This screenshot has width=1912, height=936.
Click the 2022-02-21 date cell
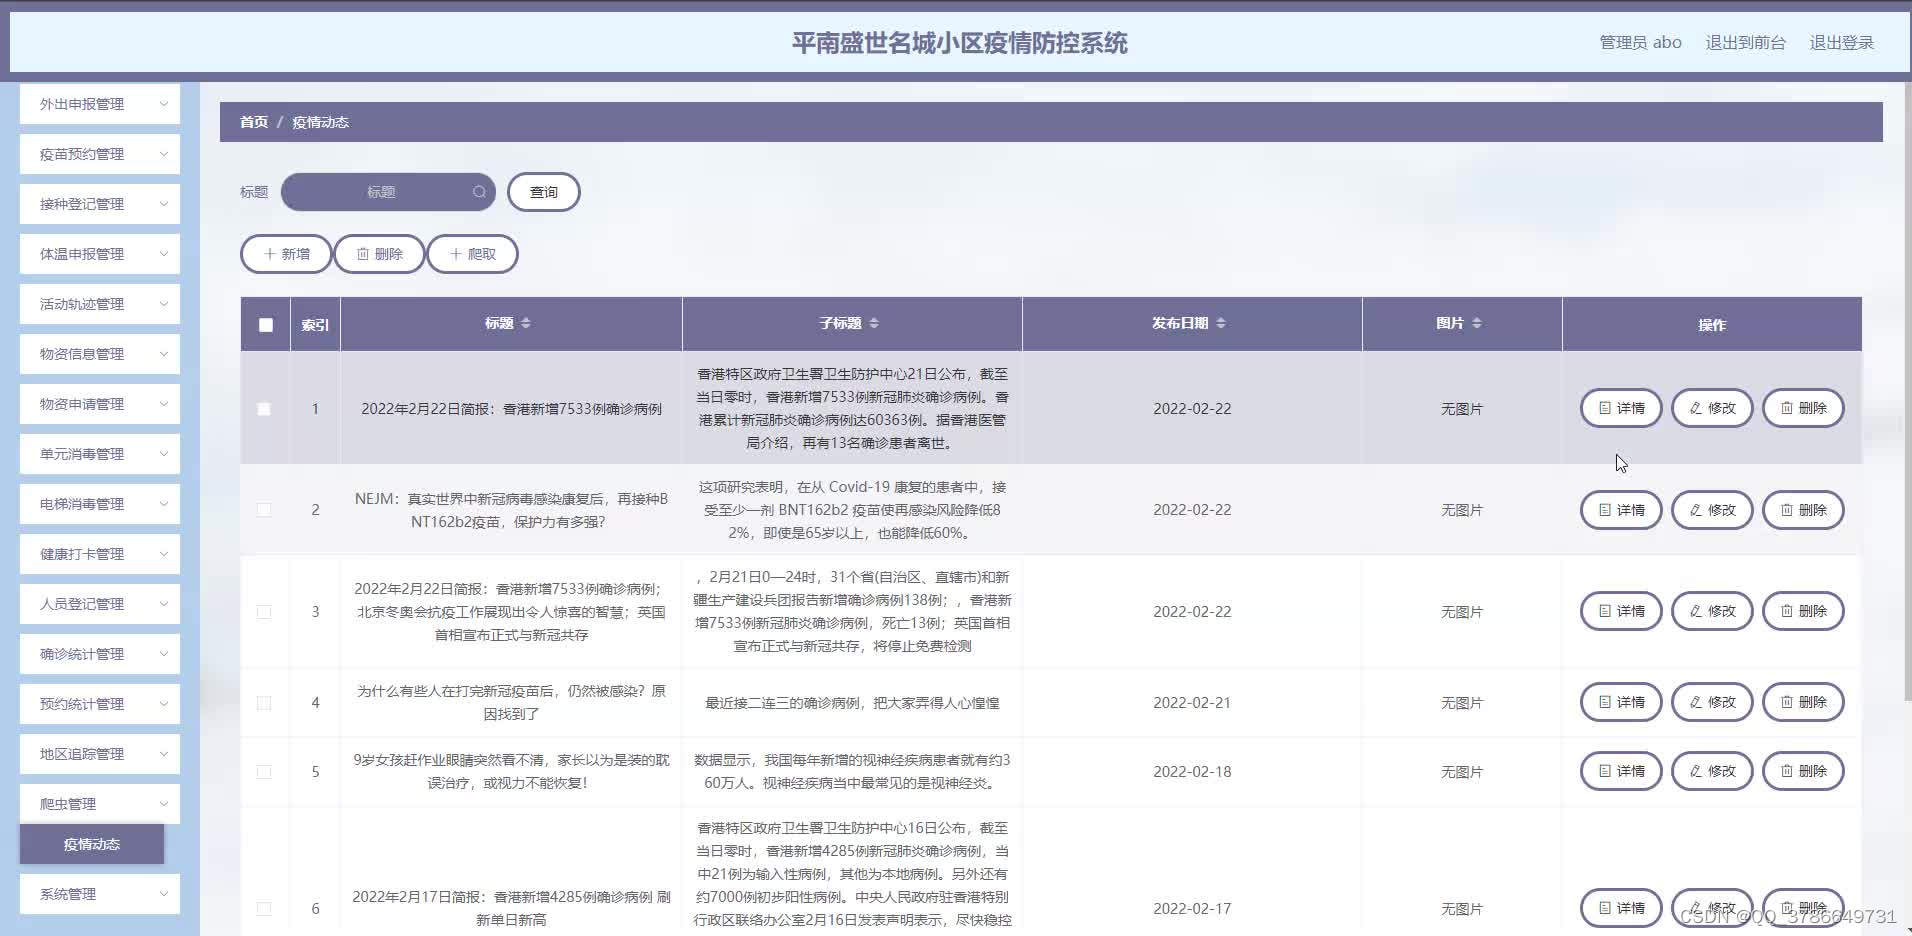[x=1192, y=703]
